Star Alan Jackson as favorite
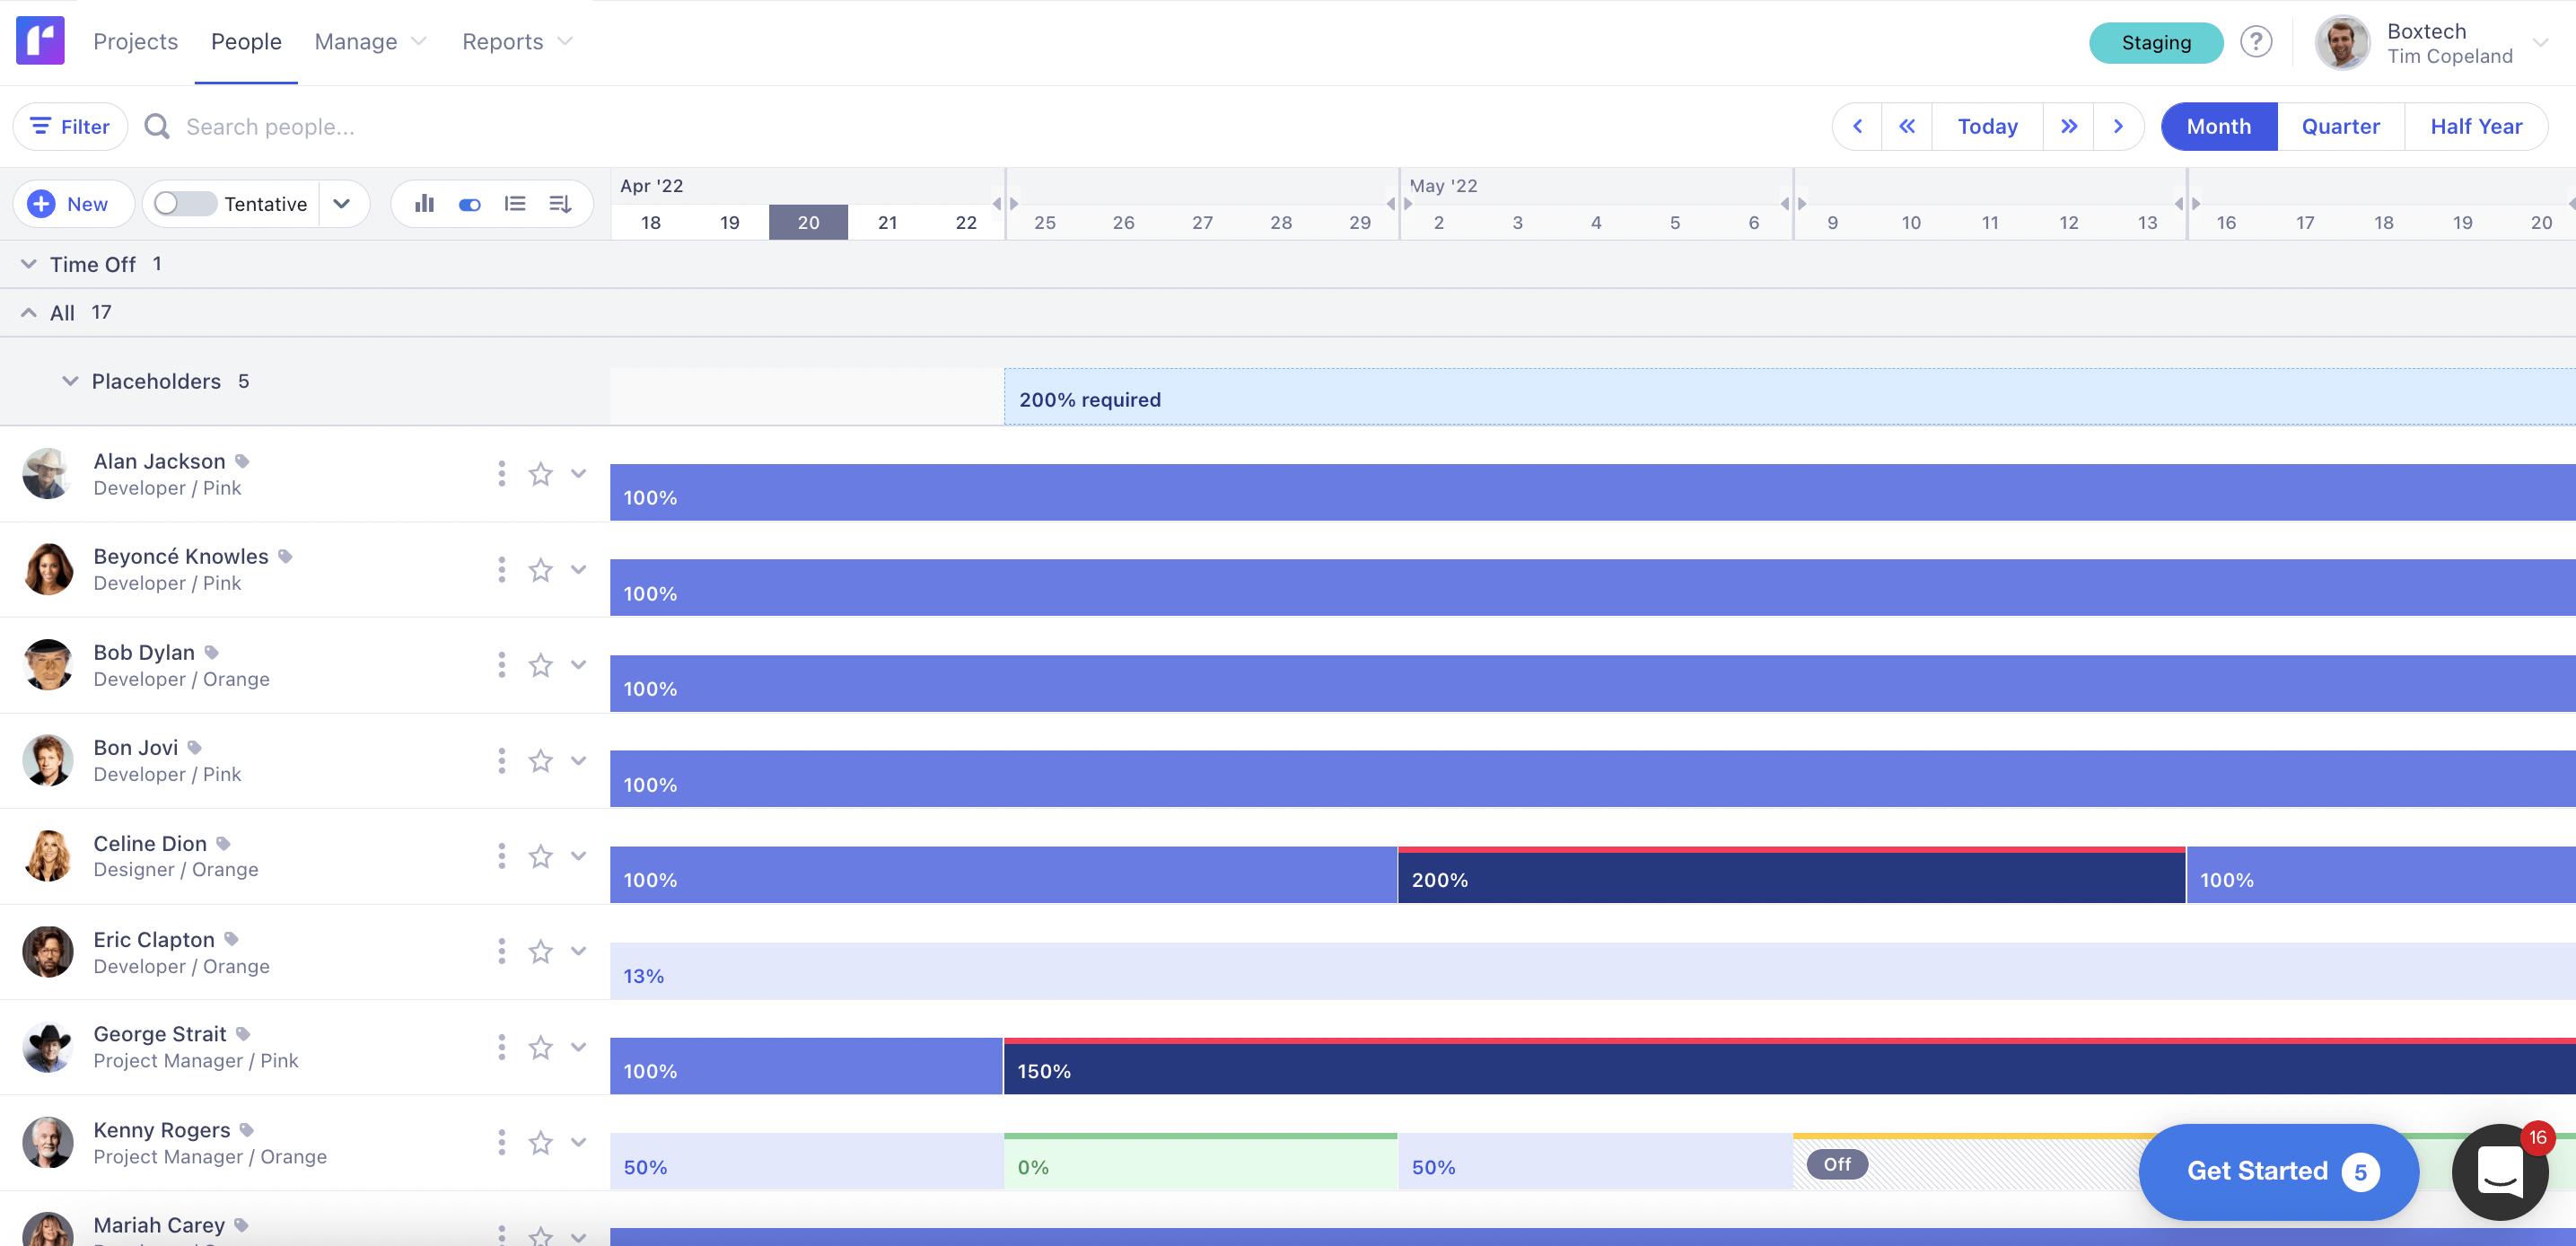 pos(541,474)
